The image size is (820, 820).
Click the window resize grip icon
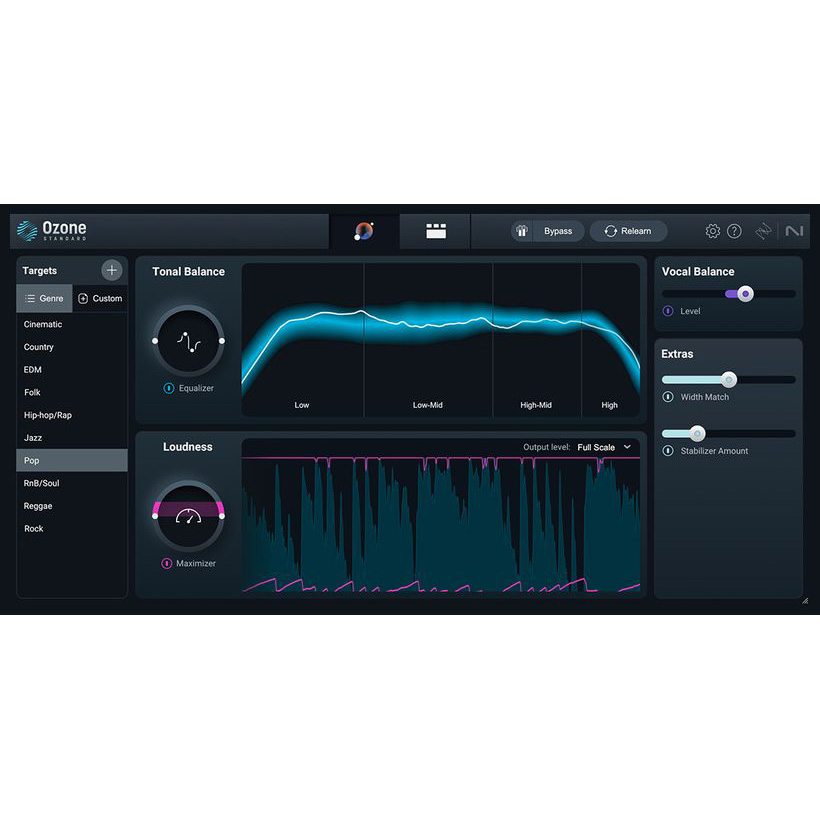coord(805,601)
